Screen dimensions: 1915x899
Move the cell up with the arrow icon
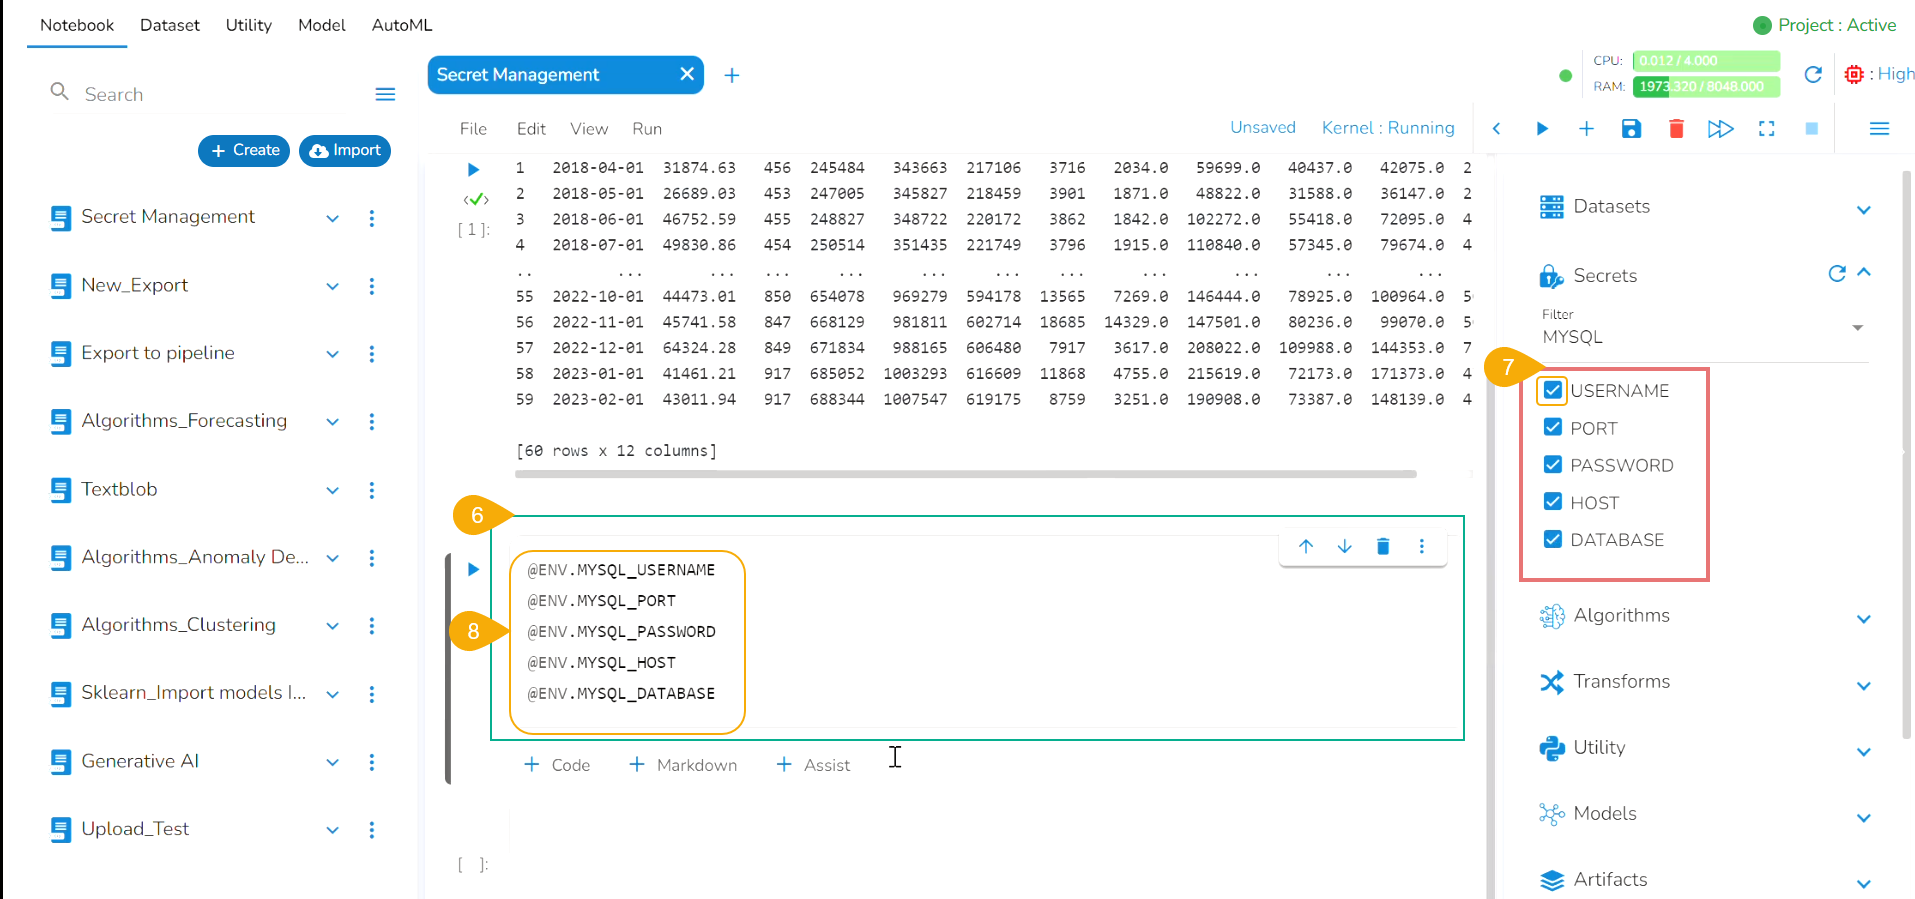(1306, 546)
